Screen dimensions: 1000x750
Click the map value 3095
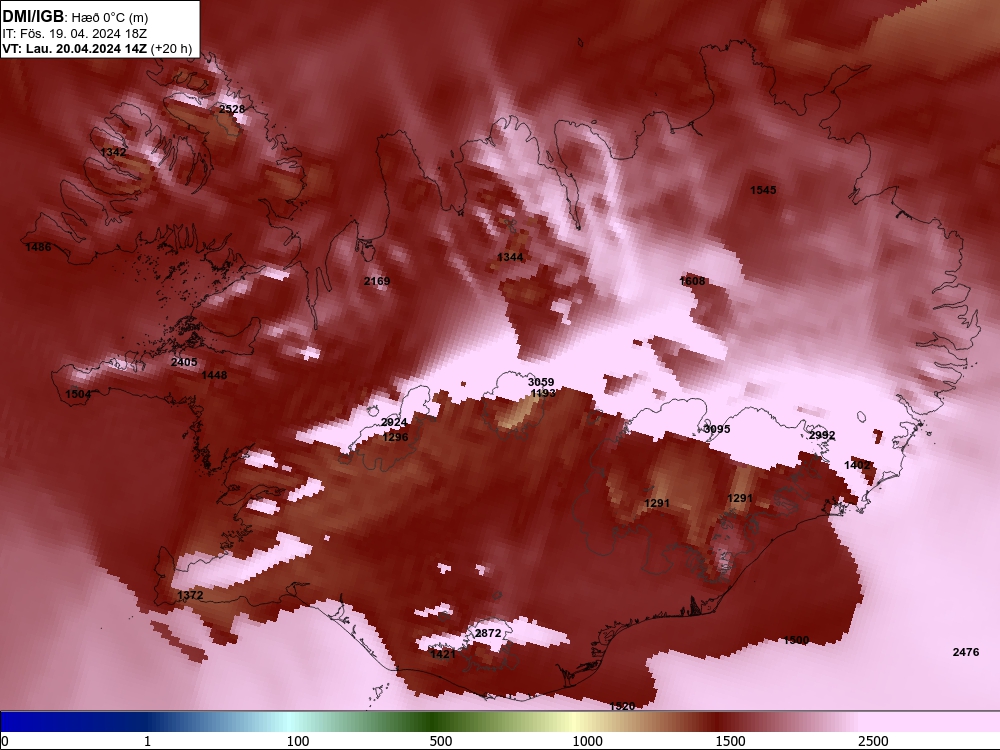point(717,429)
